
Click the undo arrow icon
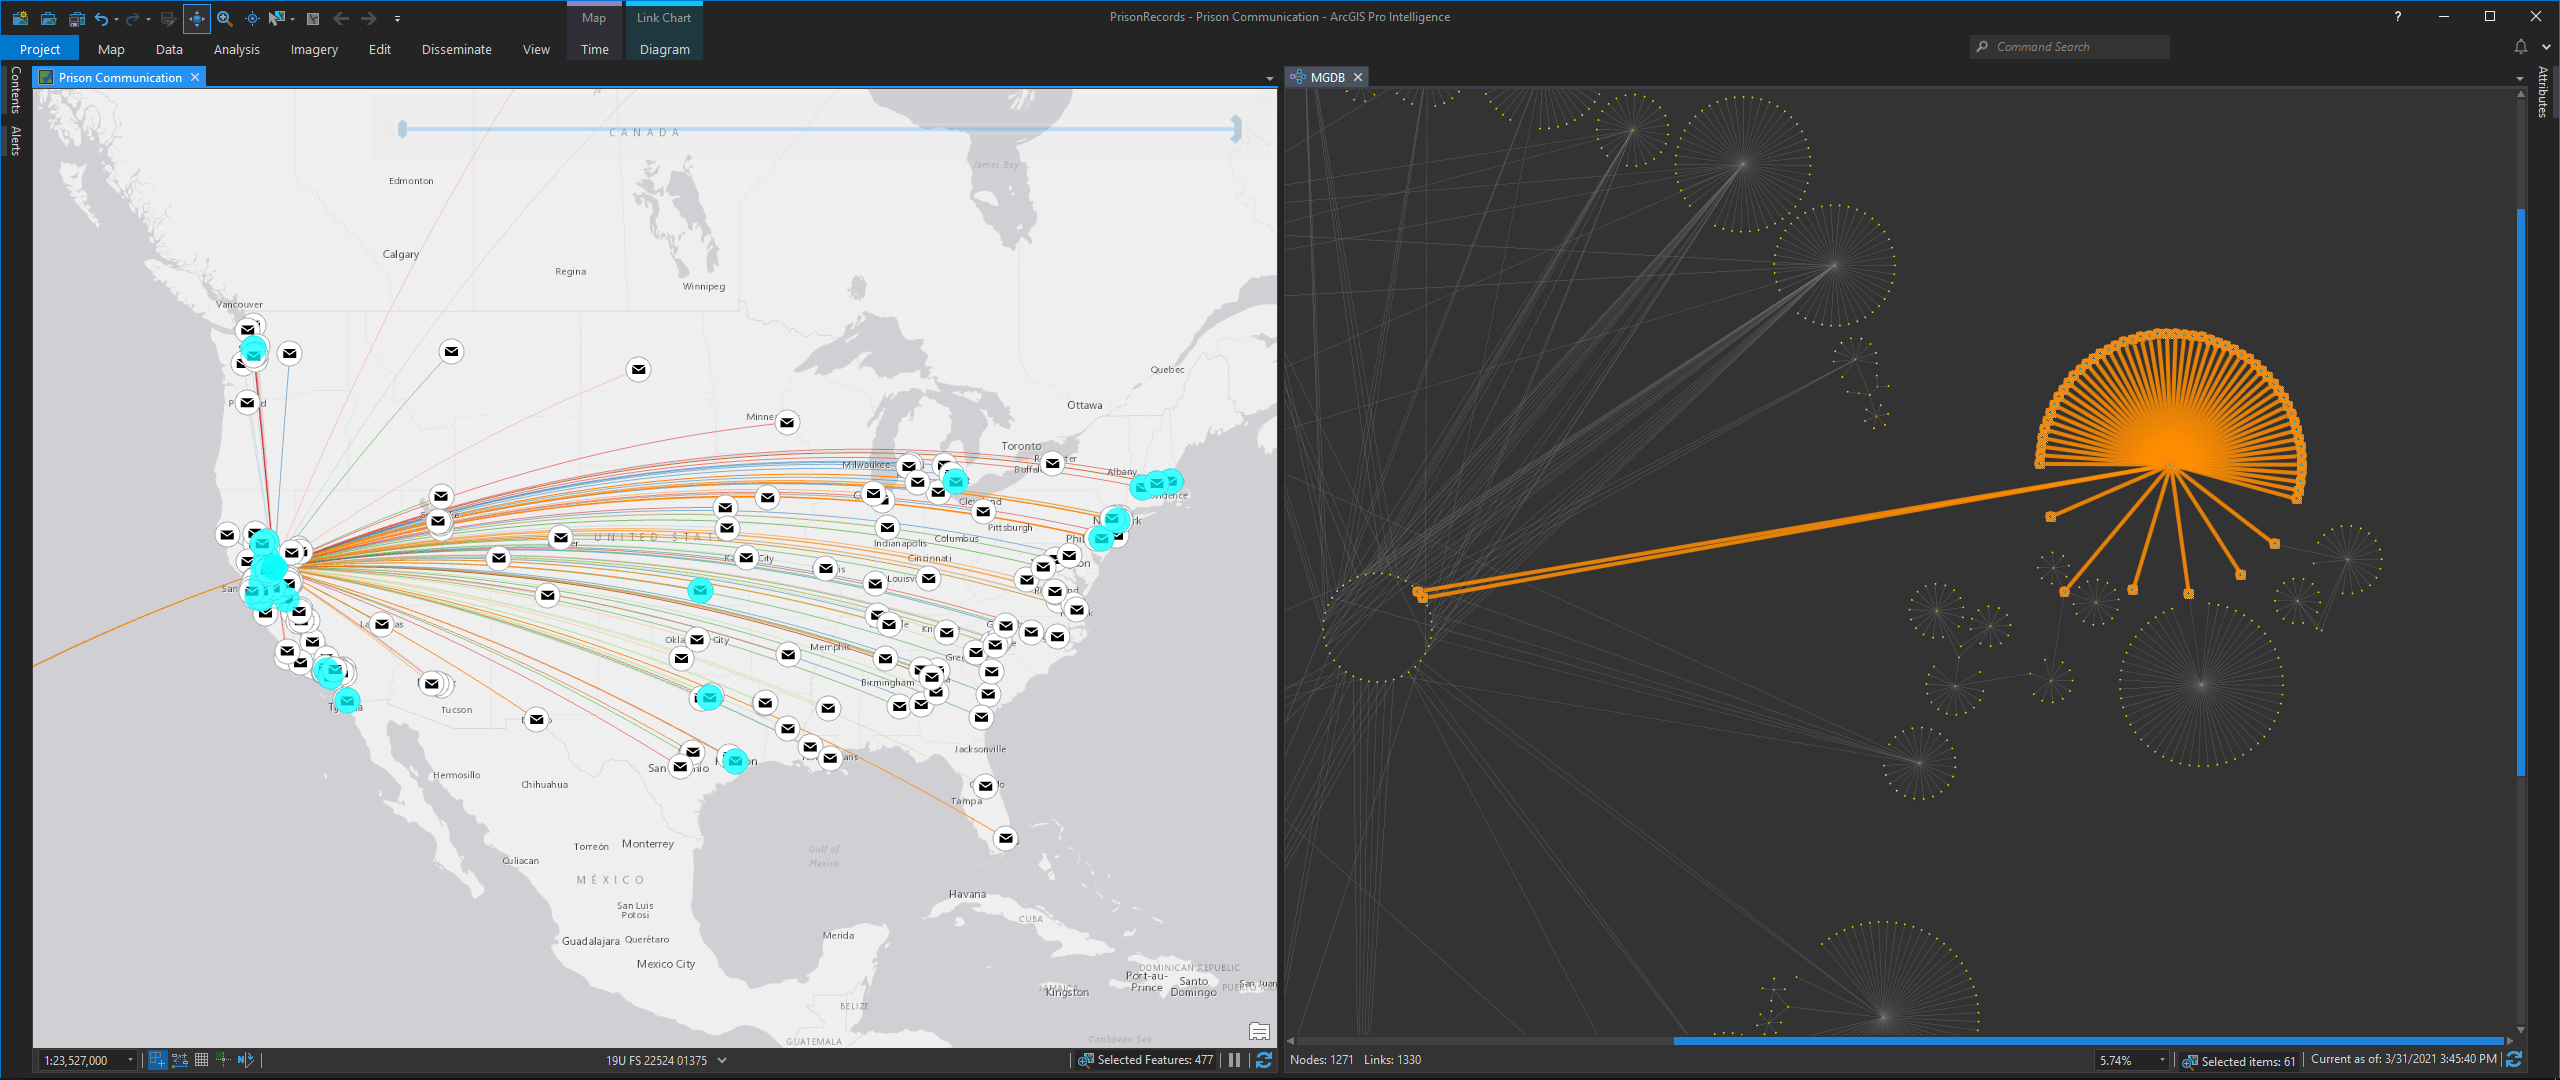[101, 18]
